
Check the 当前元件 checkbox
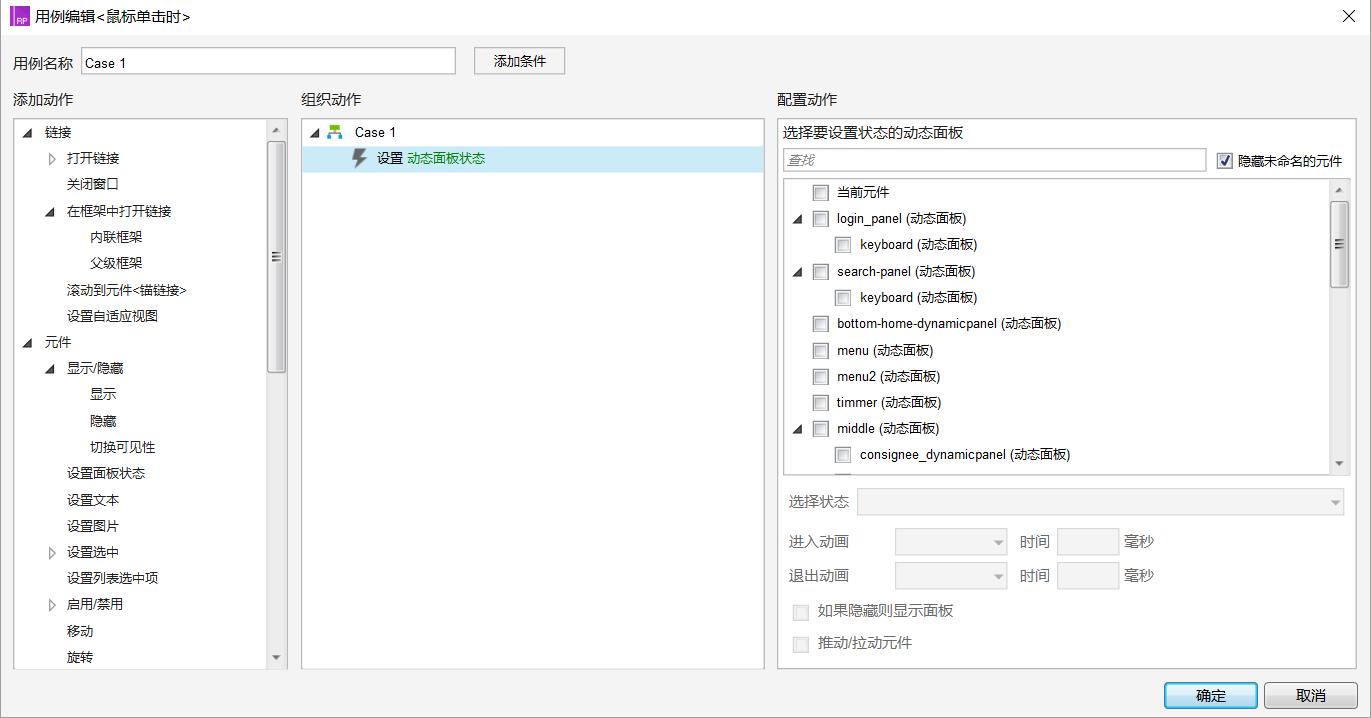tap(821, 192)
